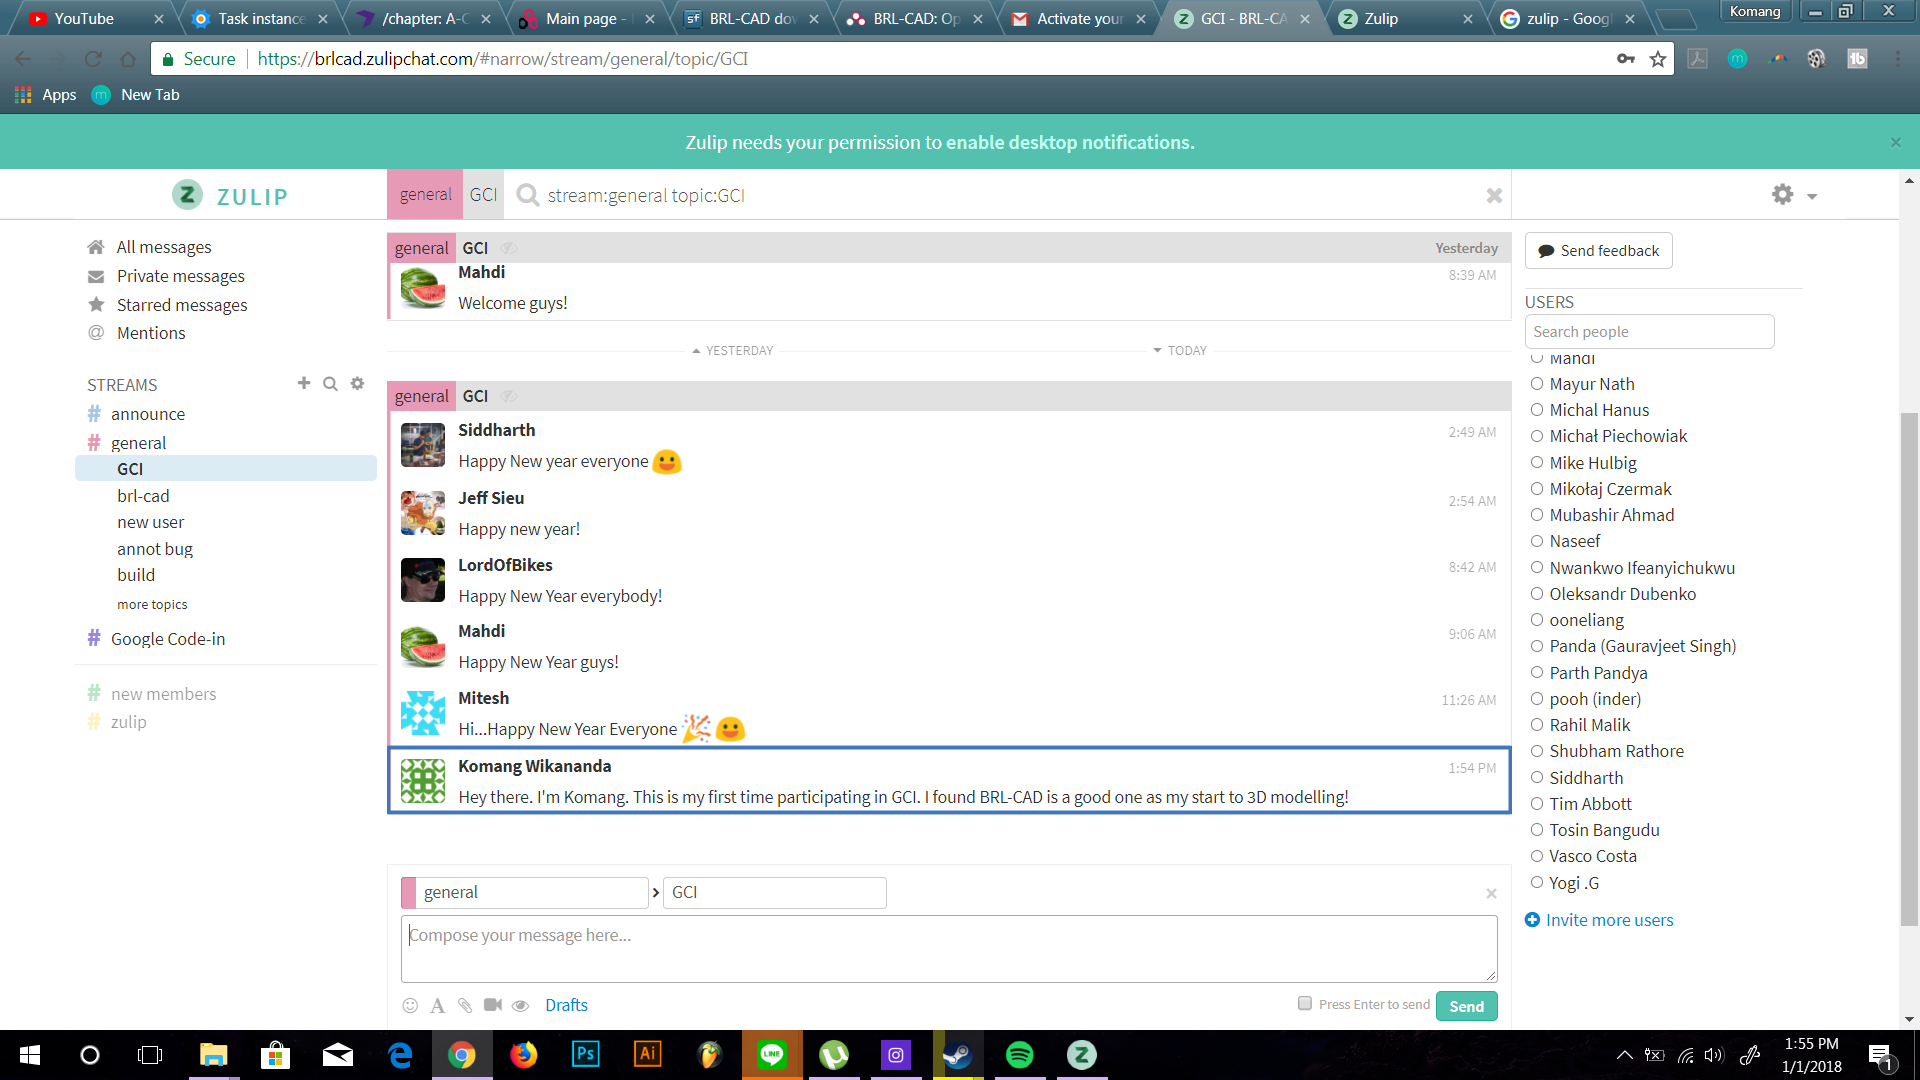
Task: Click the Send button
Action: pyautogui.click(x=1466, y=1006)
